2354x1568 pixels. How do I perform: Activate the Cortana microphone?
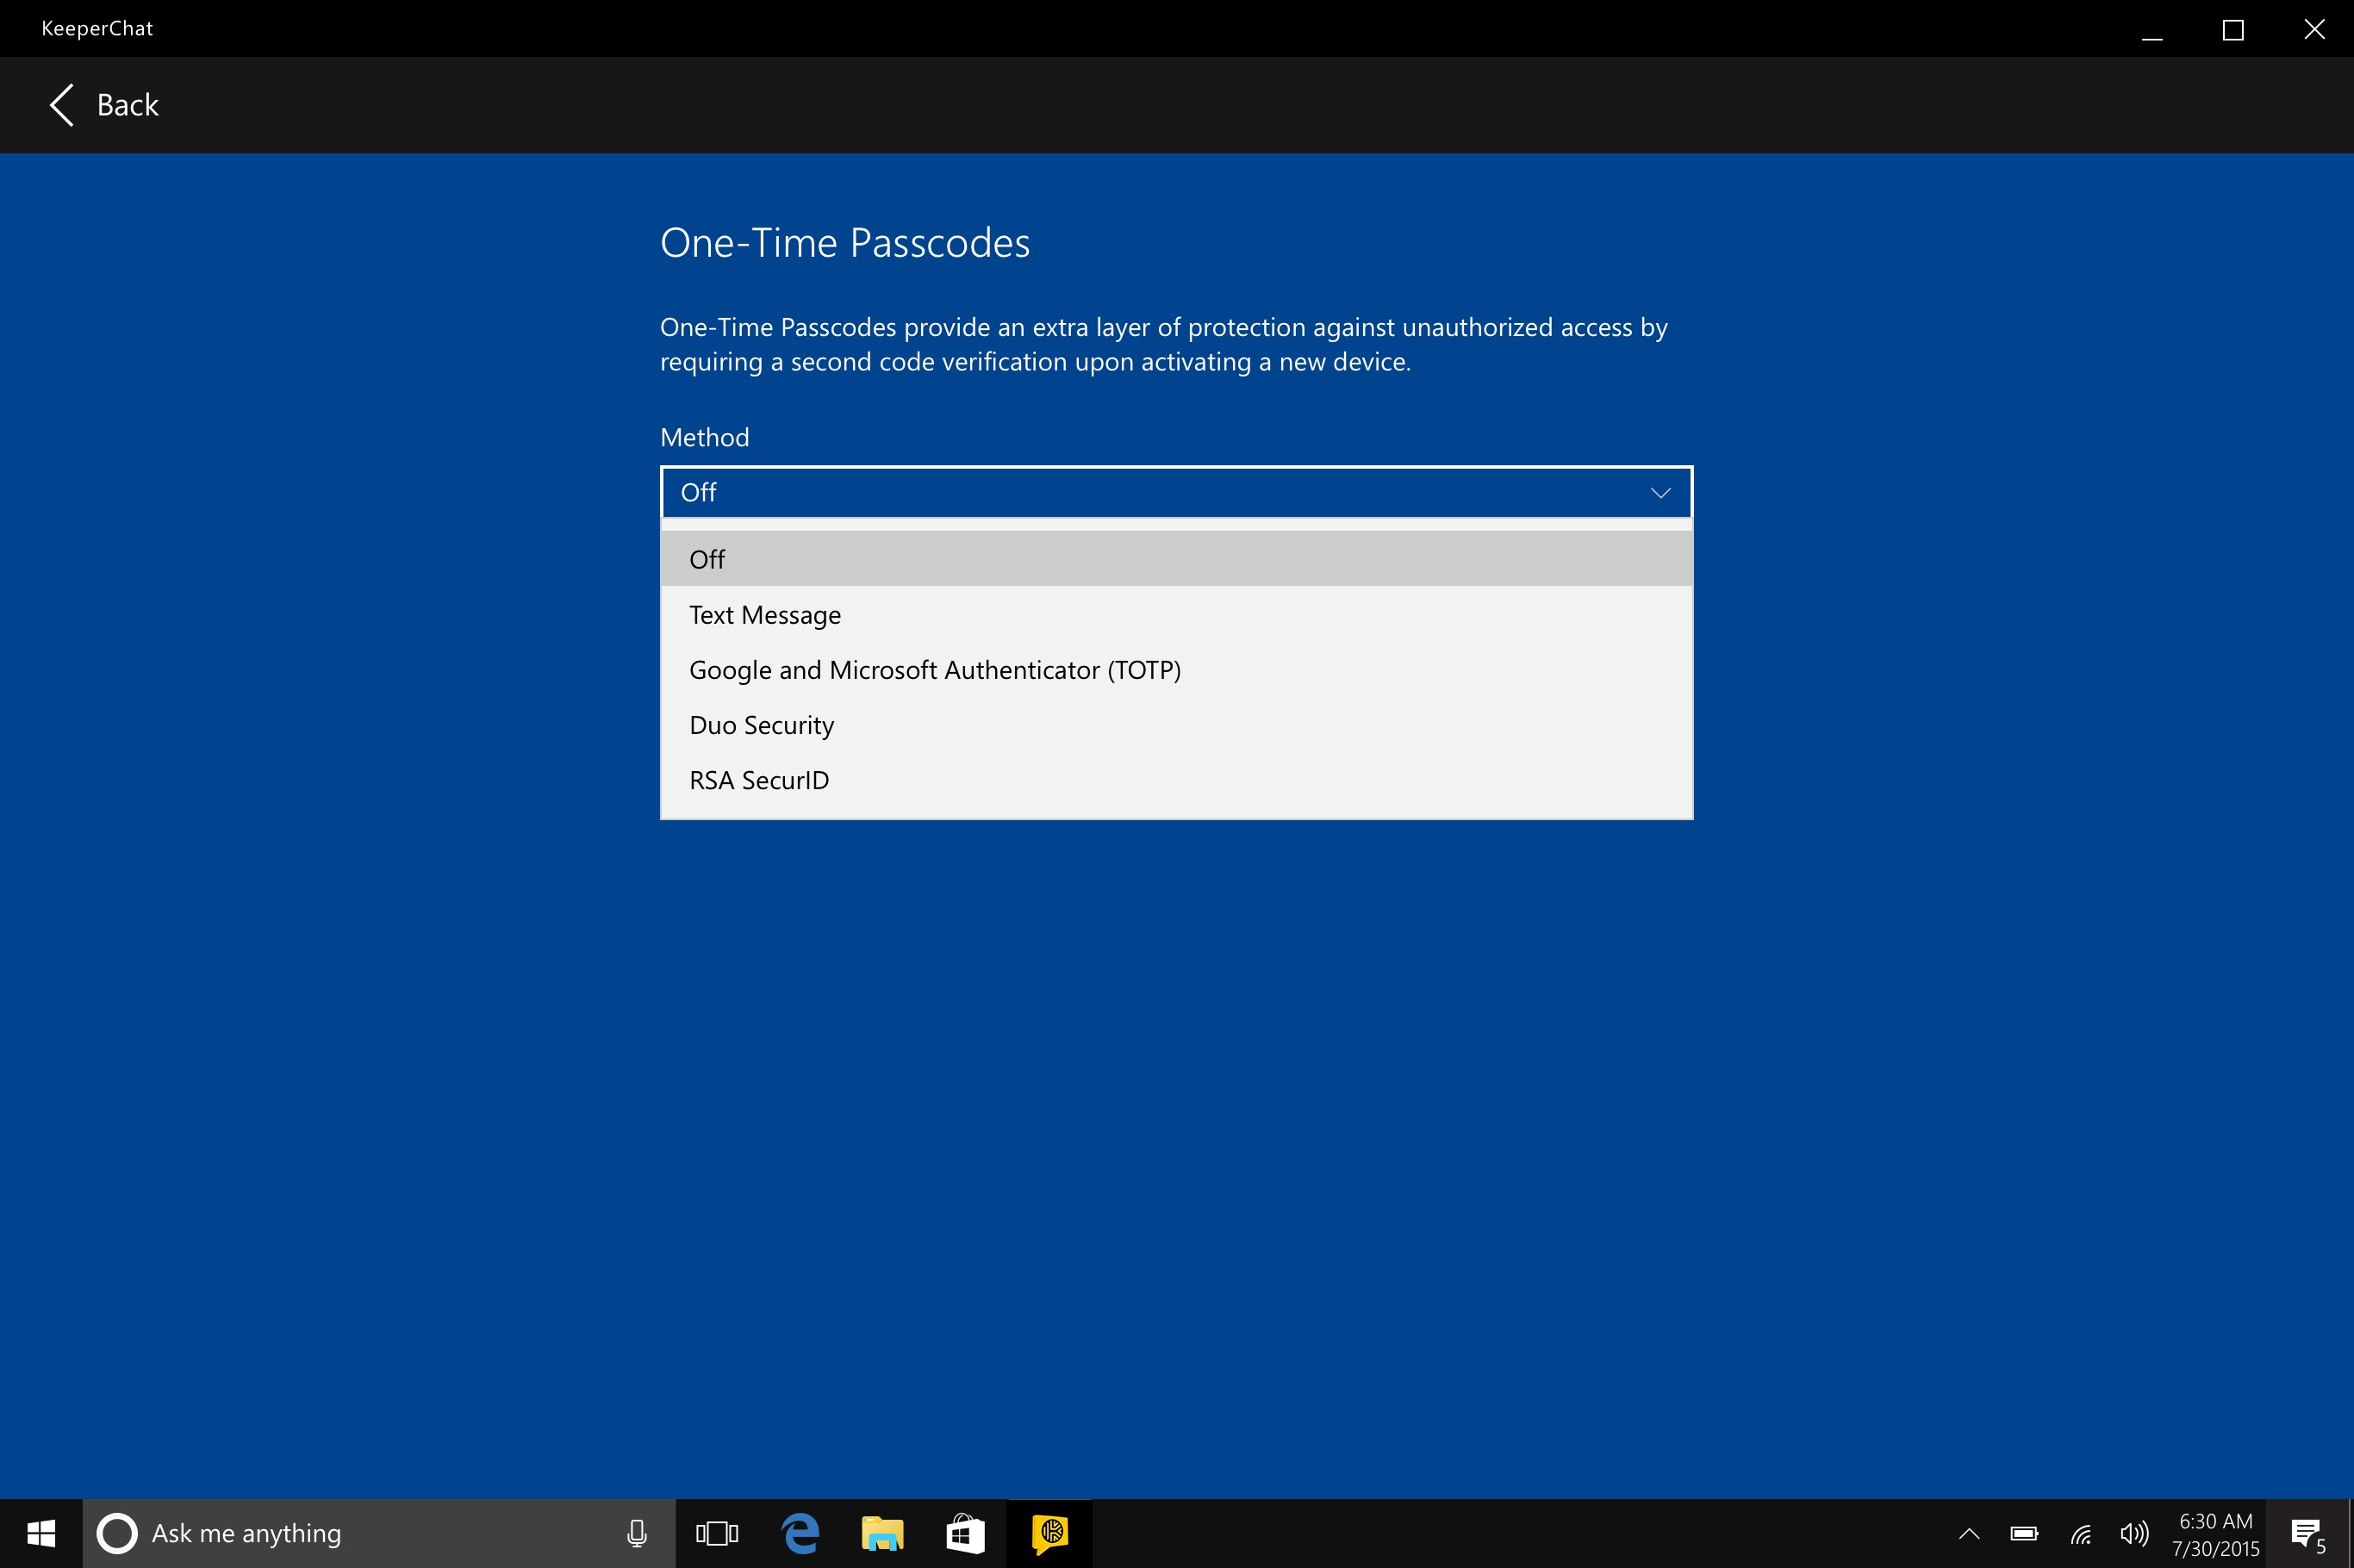click(635, 1532)
